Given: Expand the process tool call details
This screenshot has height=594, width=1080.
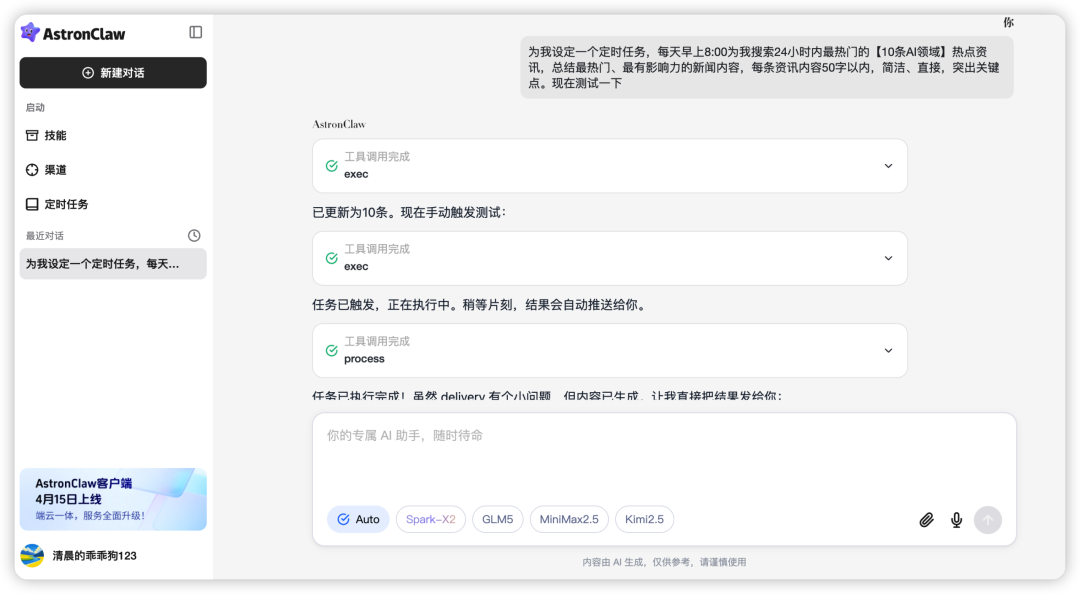Looking at the screenshot, I should [888, 350].
